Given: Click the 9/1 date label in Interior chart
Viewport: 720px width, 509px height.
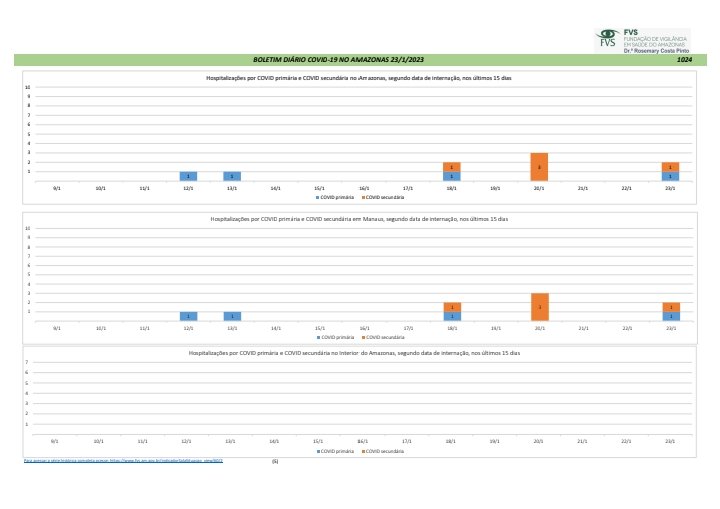Looking at the screenshot, I should point(55,440).
